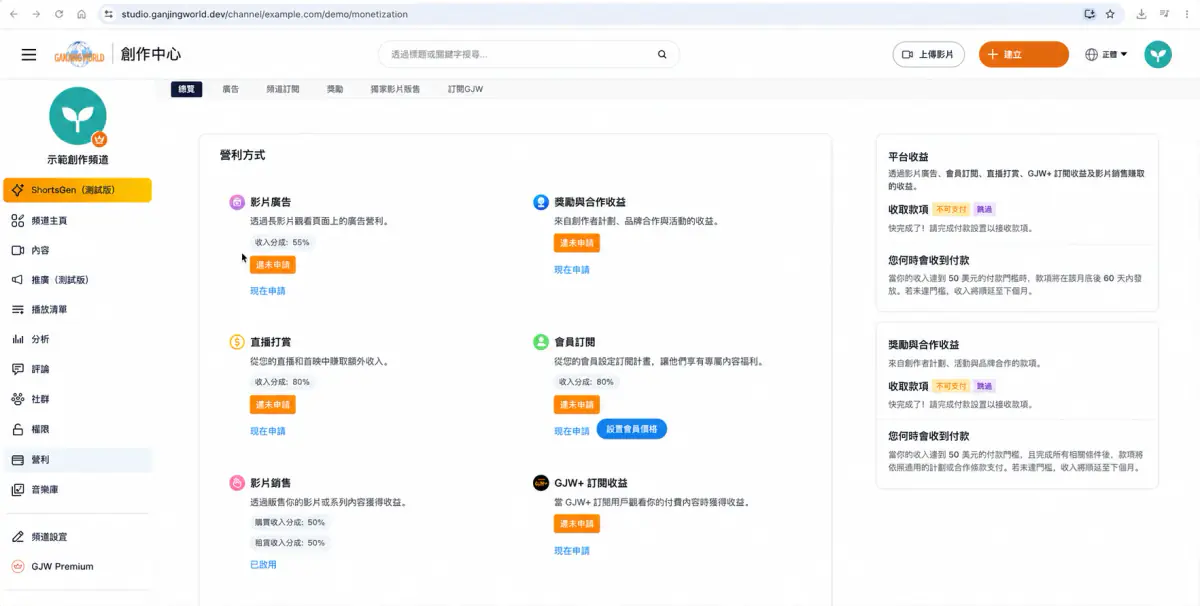Open the hamburger menu beside the logo

(x=29, y=55)
